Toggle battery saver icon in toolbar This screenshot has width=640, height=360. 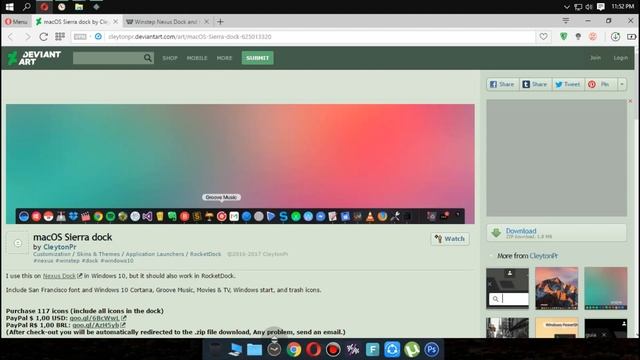pos(631,37)
